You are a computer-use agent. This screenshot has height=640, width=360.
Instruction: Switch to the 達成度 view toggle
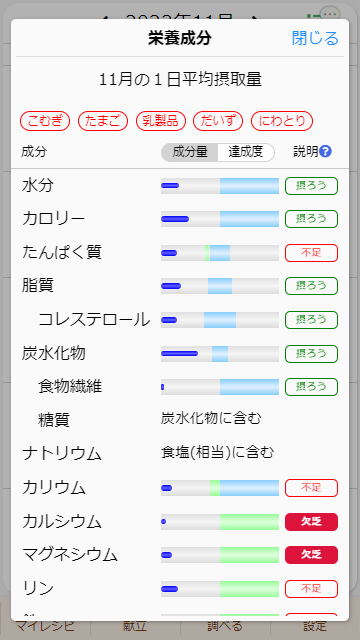246,152
